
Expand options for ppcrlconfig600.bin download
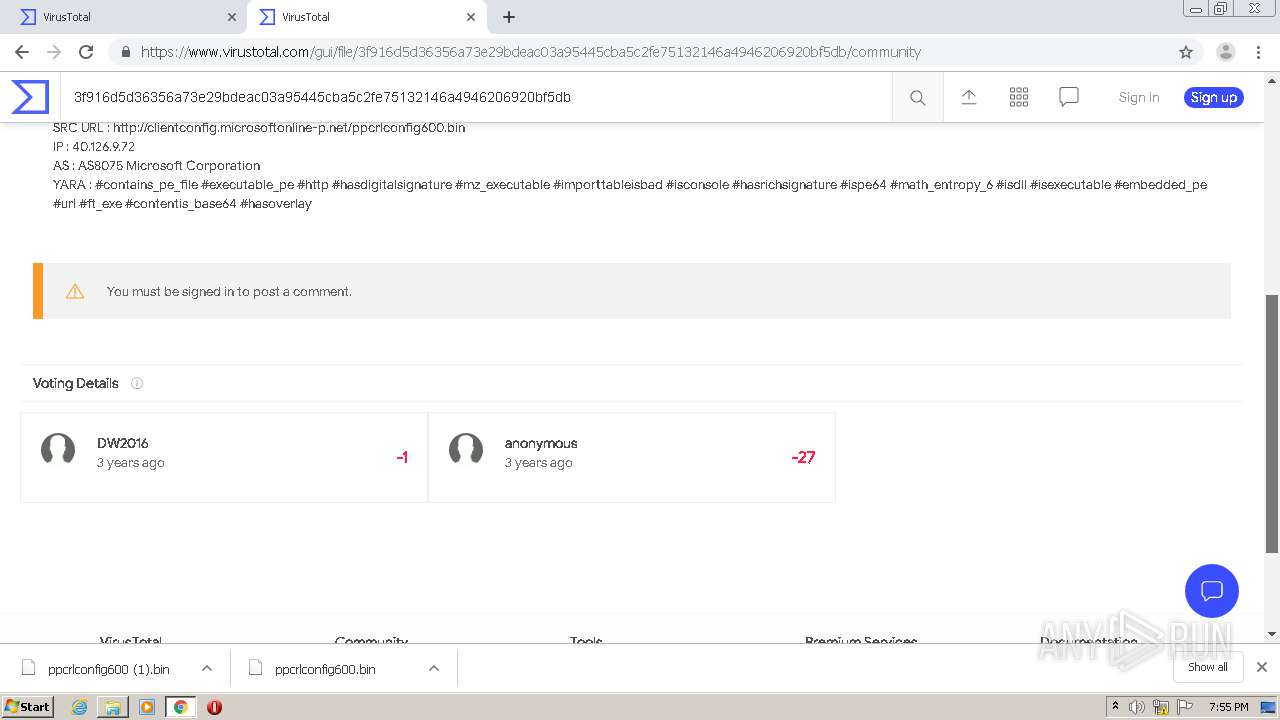pos(434,668)
